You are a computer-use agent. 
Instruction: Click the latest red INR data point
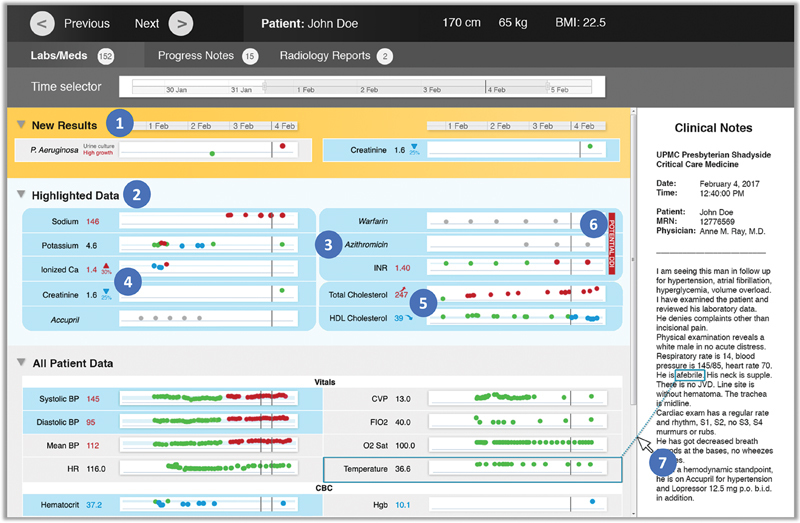click(x=587, y=262)
